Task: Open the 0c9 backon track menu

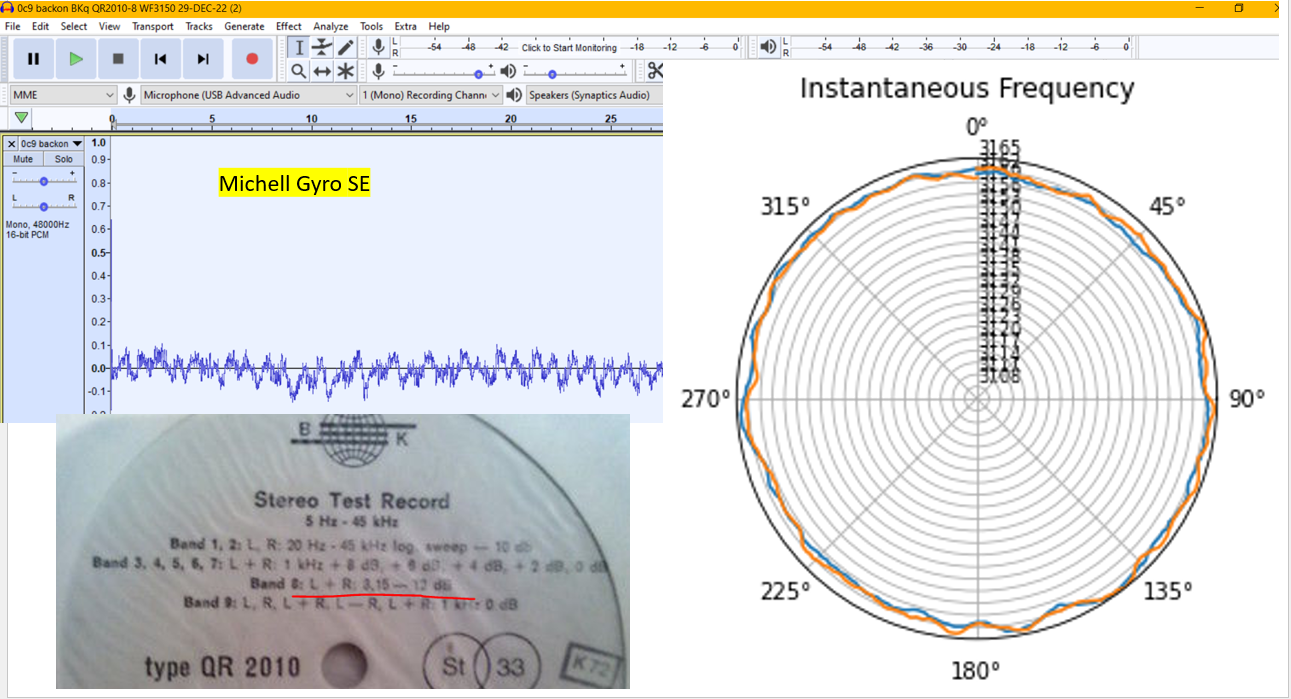Action: coord(50,144)
